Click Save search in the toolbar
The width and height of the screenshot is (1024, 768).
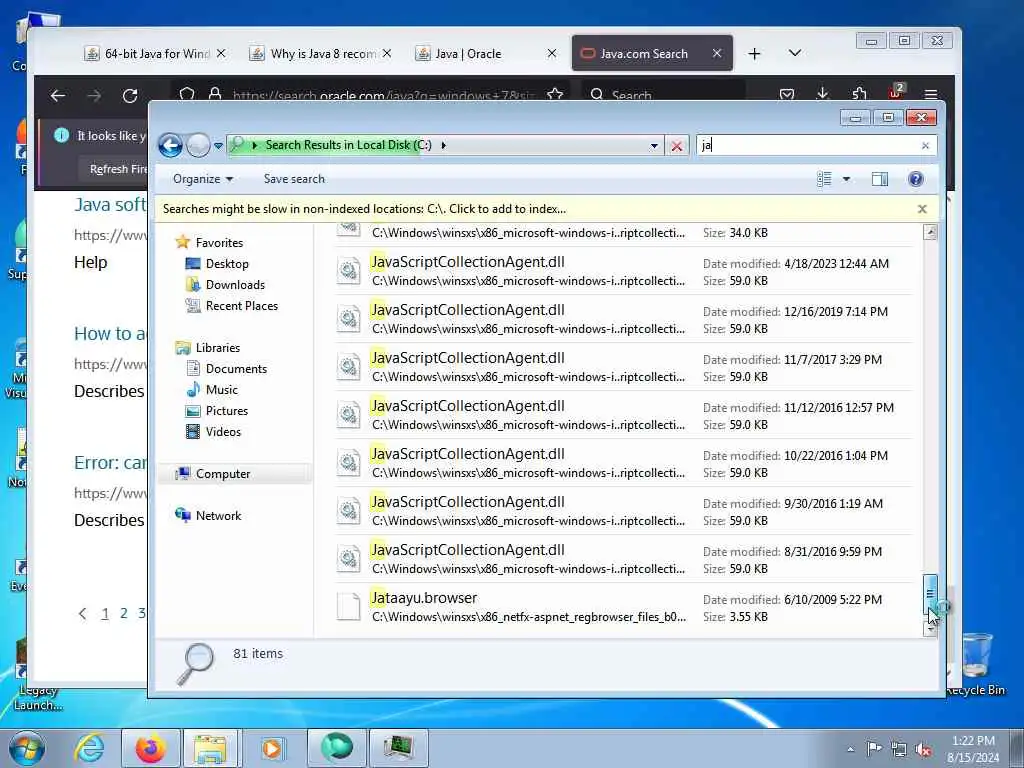[x=294, y=179]
